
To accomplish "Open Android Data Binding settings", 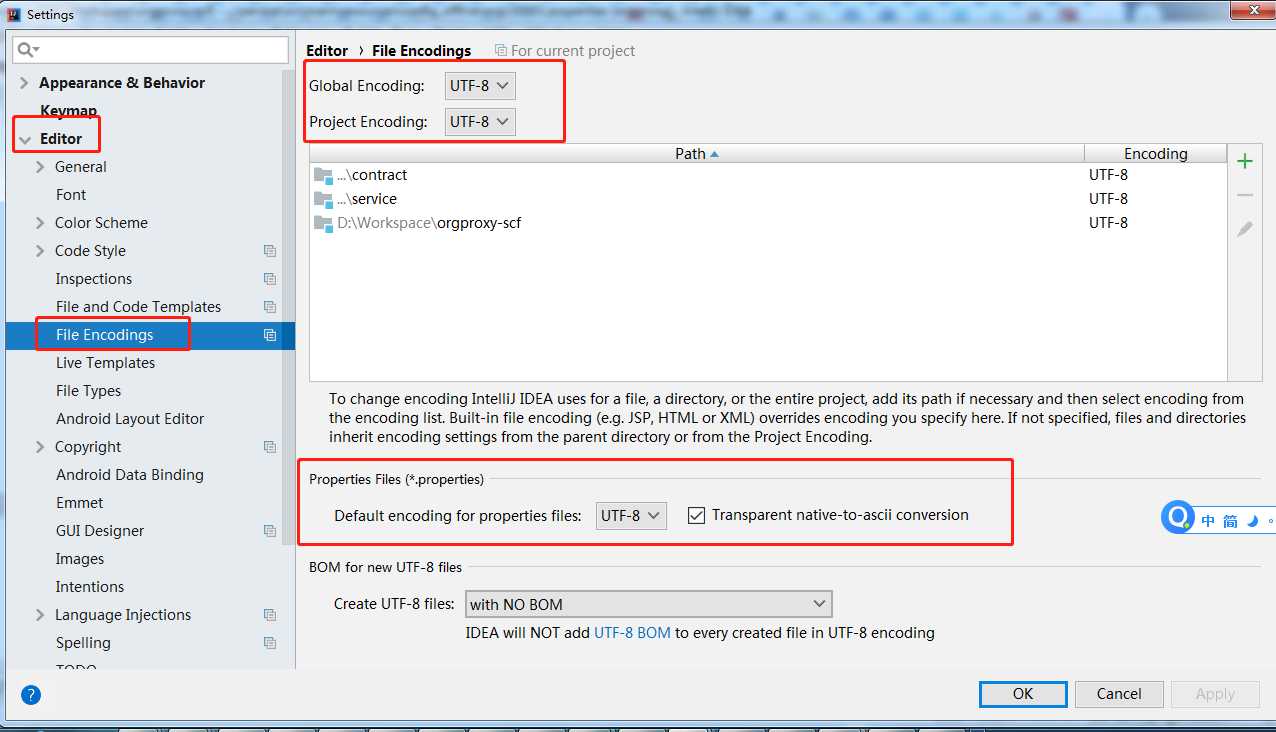I will click(x=130, y=475).
